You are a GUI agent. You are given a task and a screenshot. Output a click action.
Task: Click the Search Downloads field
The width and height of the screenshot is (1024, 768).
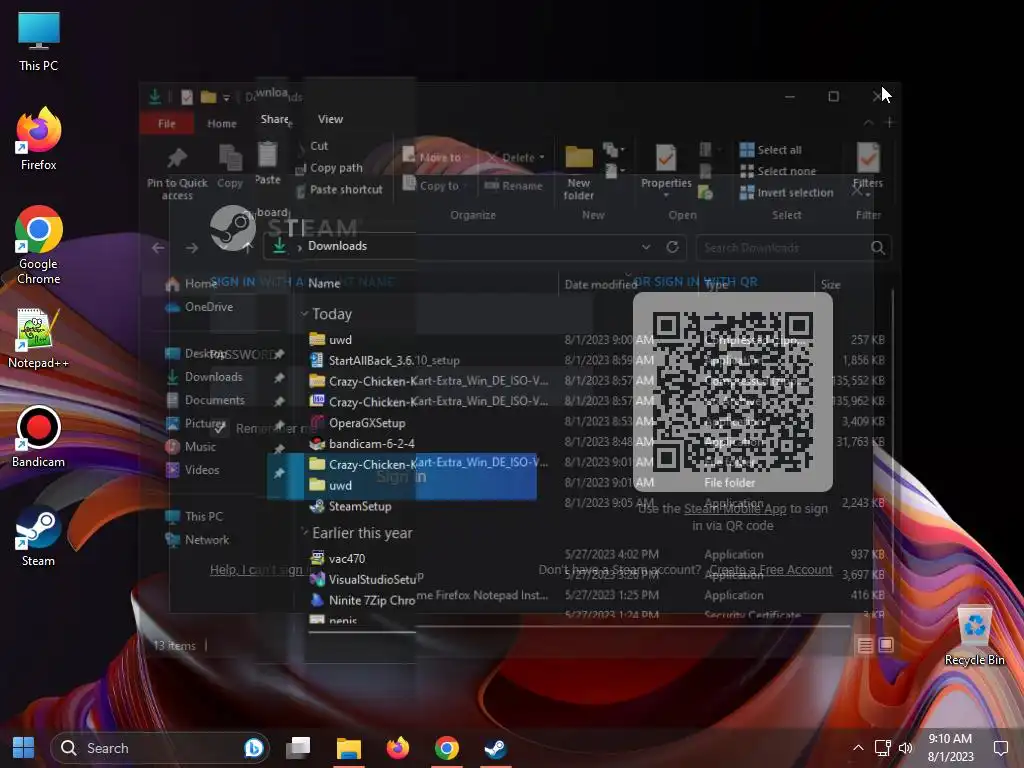784,248
